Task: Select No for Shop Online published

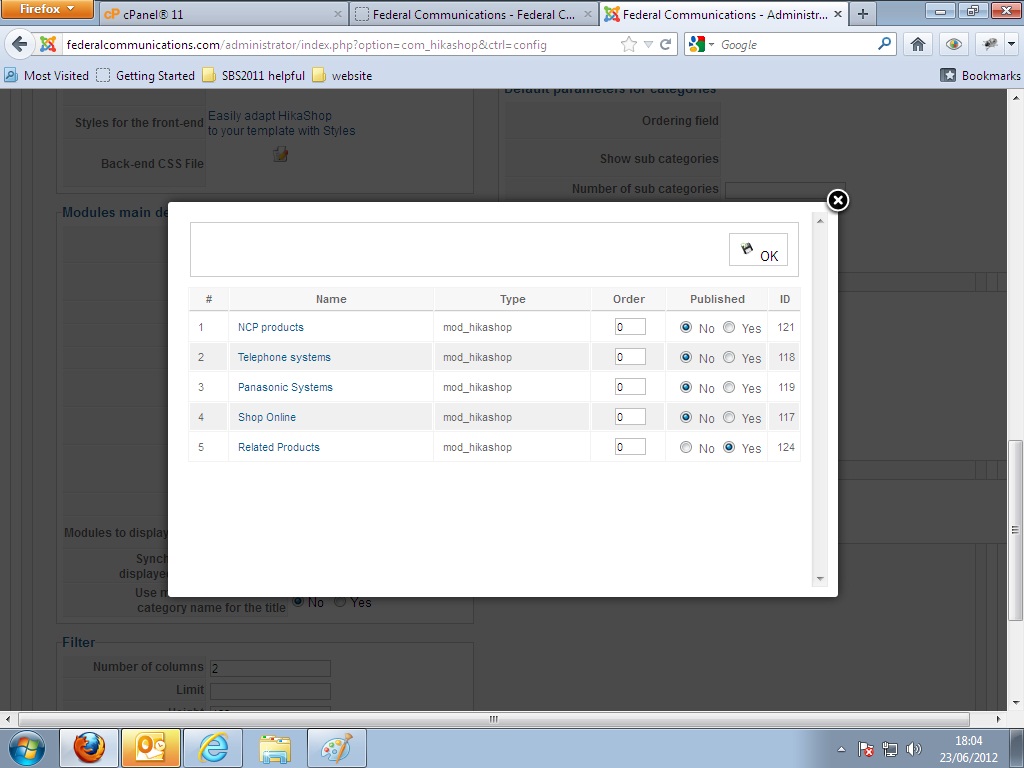Action: 686,417
